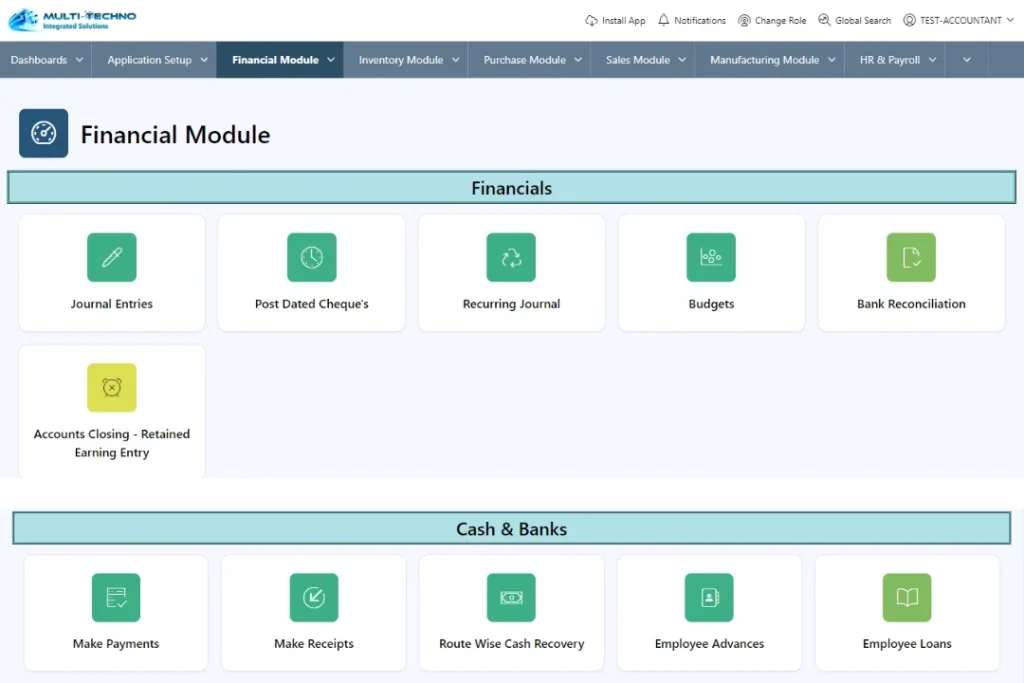
Task: Open the Recurring Journal recycle icon
Action: point(511,257)
